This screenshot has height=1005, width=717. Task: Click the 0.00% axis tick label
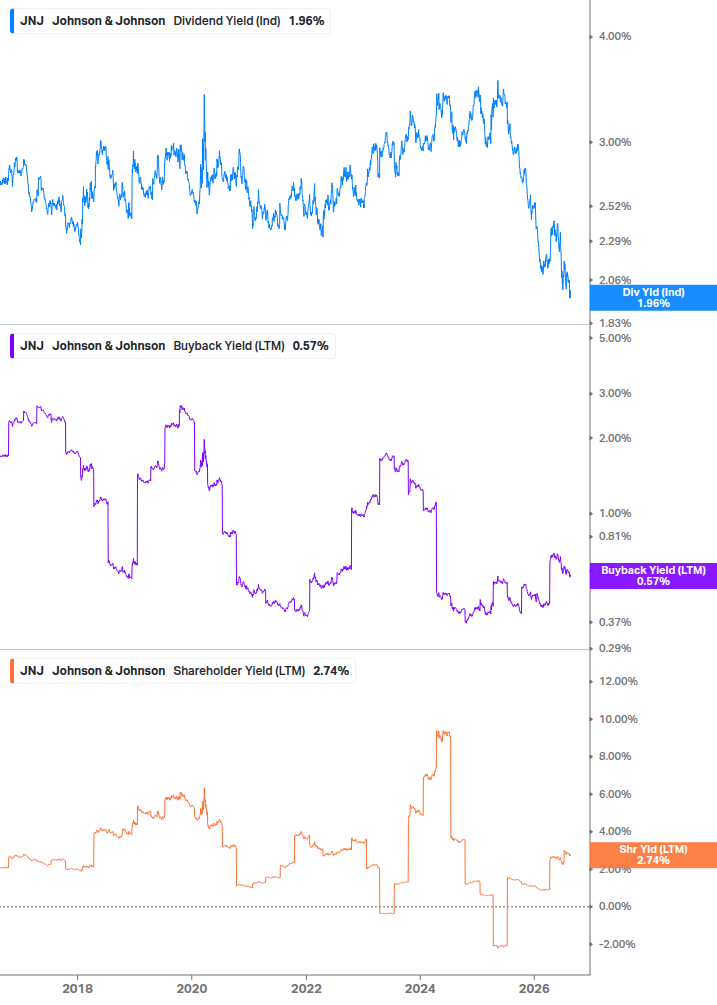(x=615, y=906)
